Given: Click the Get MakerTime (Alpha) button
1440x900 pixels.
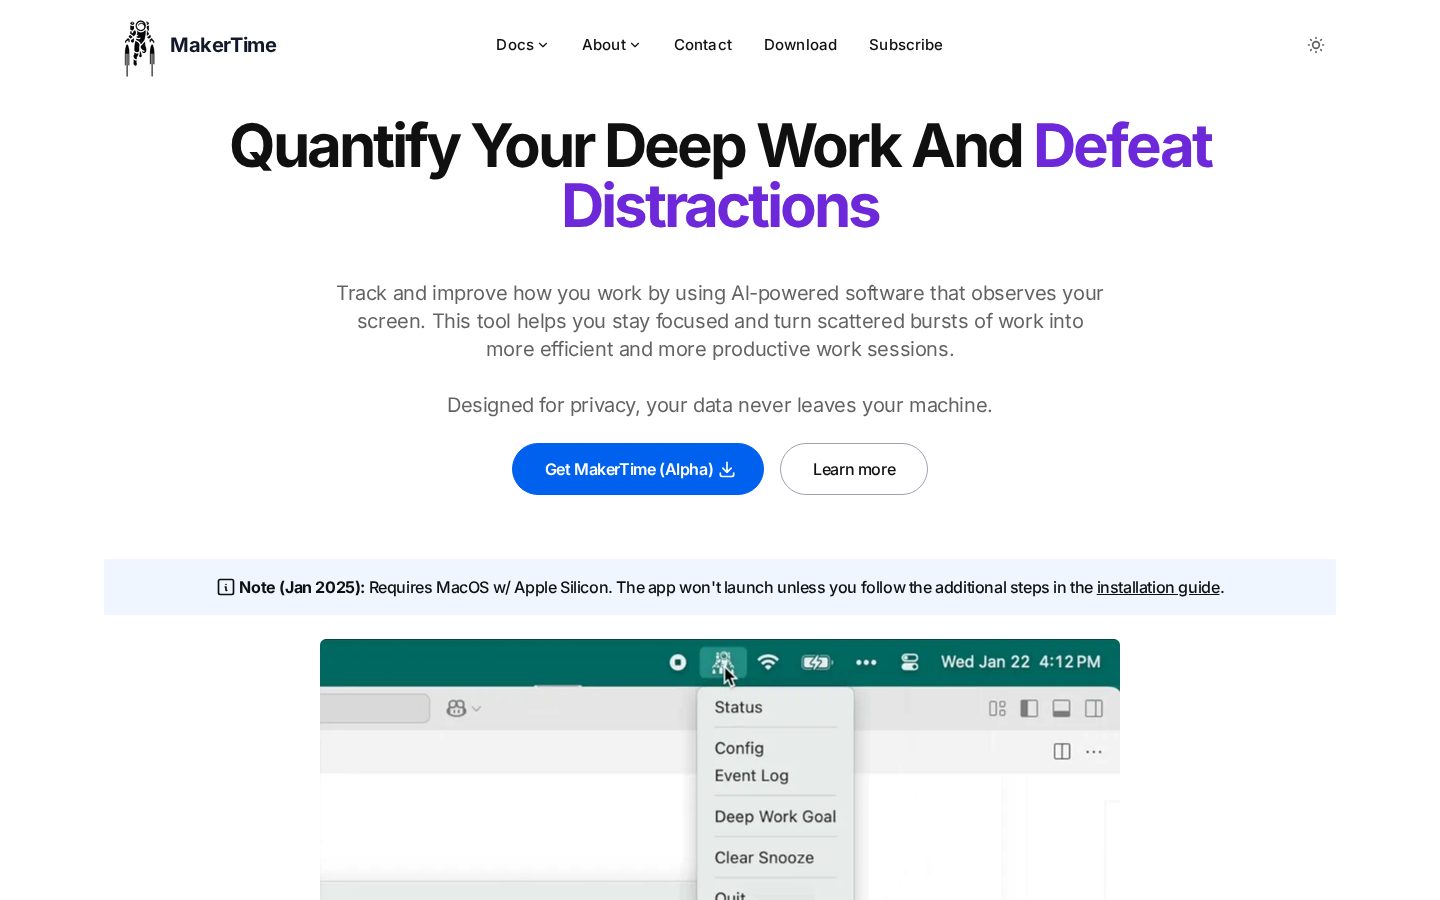Looking at the screenshot, I should (638, 469).
